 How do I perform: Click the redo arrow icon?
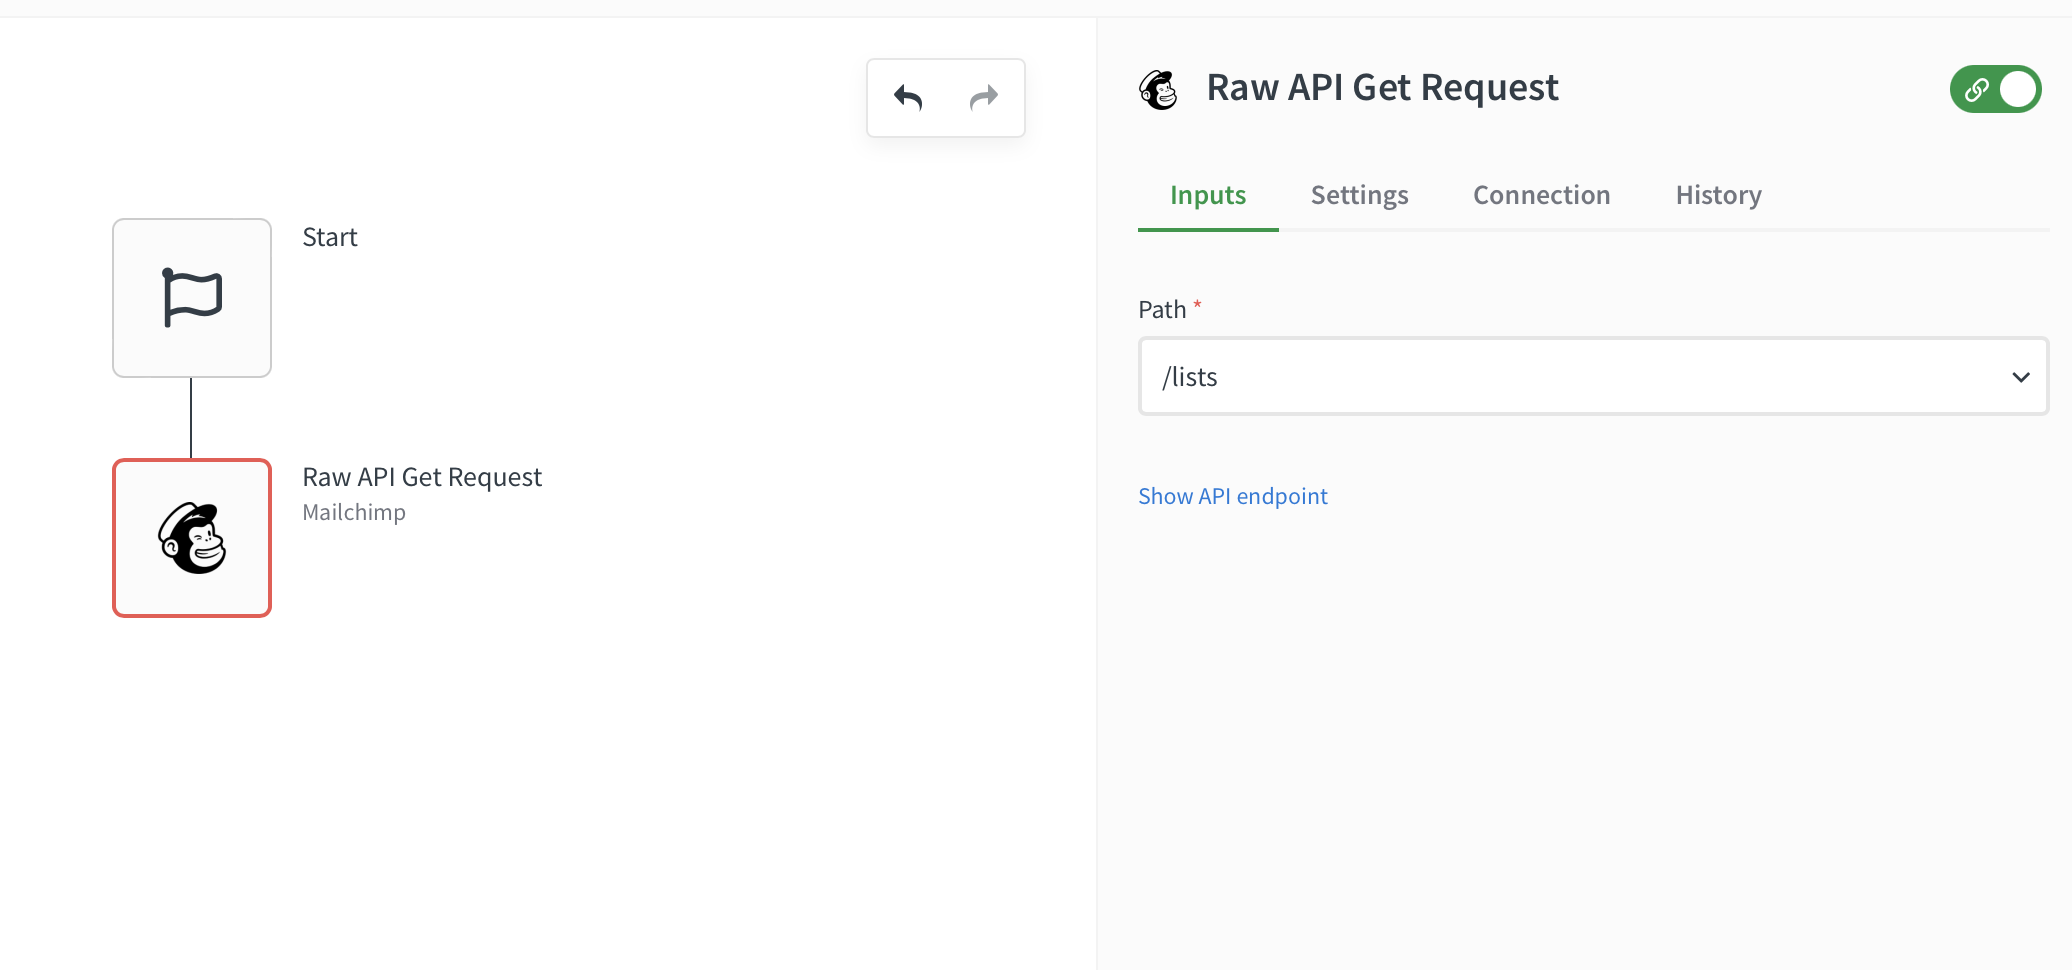[x=984, y=98]
